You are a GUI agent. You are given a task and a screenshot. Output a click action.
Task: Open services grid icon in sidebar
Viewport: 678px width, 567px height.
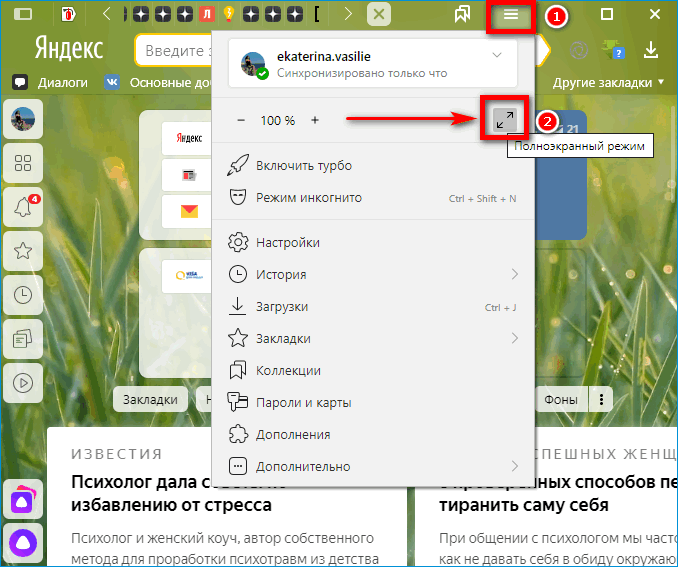click(23, 163)
